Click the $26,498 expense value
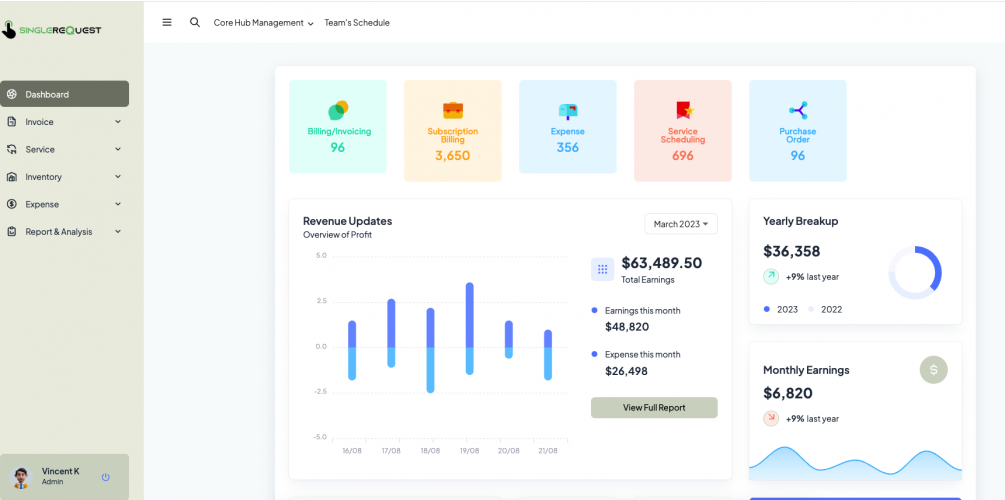 626,371
